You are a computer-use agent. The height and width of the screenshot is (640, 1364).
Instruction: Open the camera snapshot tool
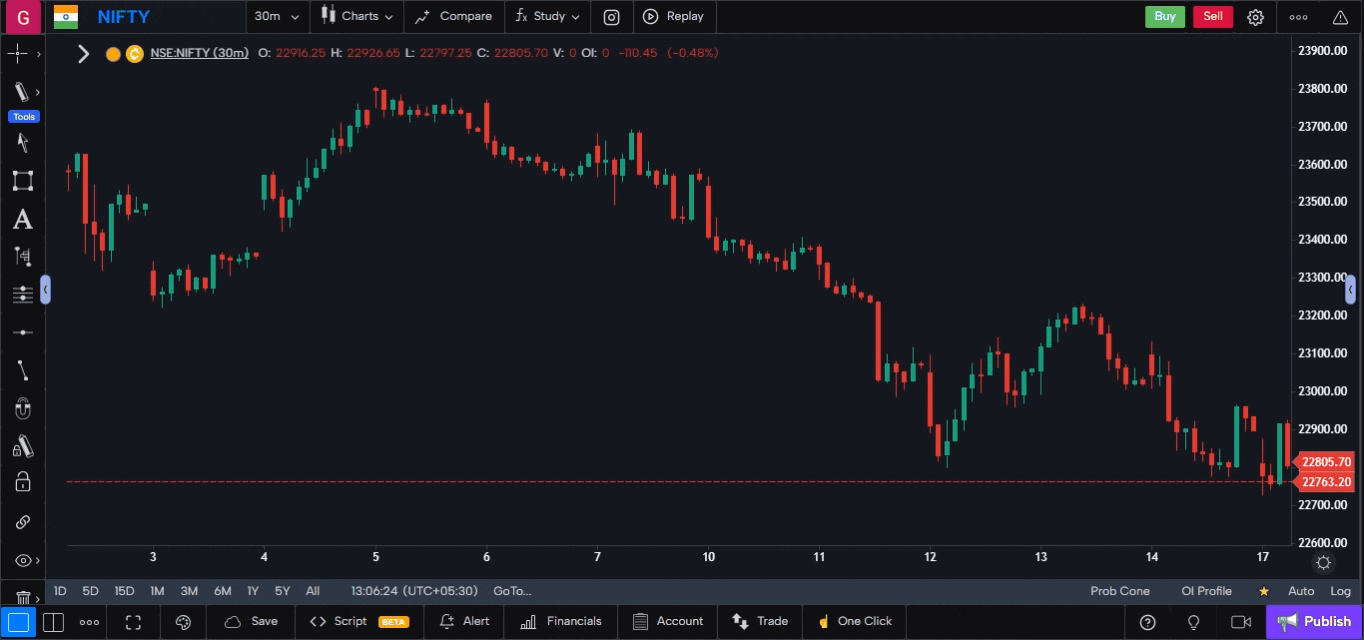(x=611, y=16)
